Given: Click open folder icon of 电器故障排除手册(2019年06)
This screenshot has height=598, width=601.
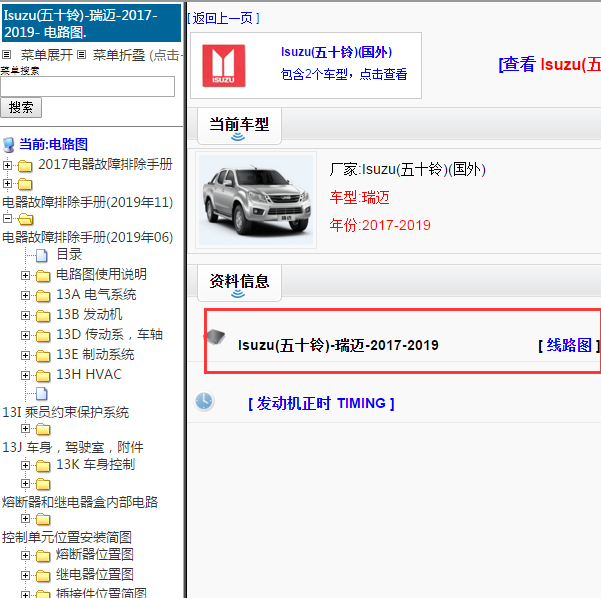Looking at the screenshot, I should (x=26, y=219).
